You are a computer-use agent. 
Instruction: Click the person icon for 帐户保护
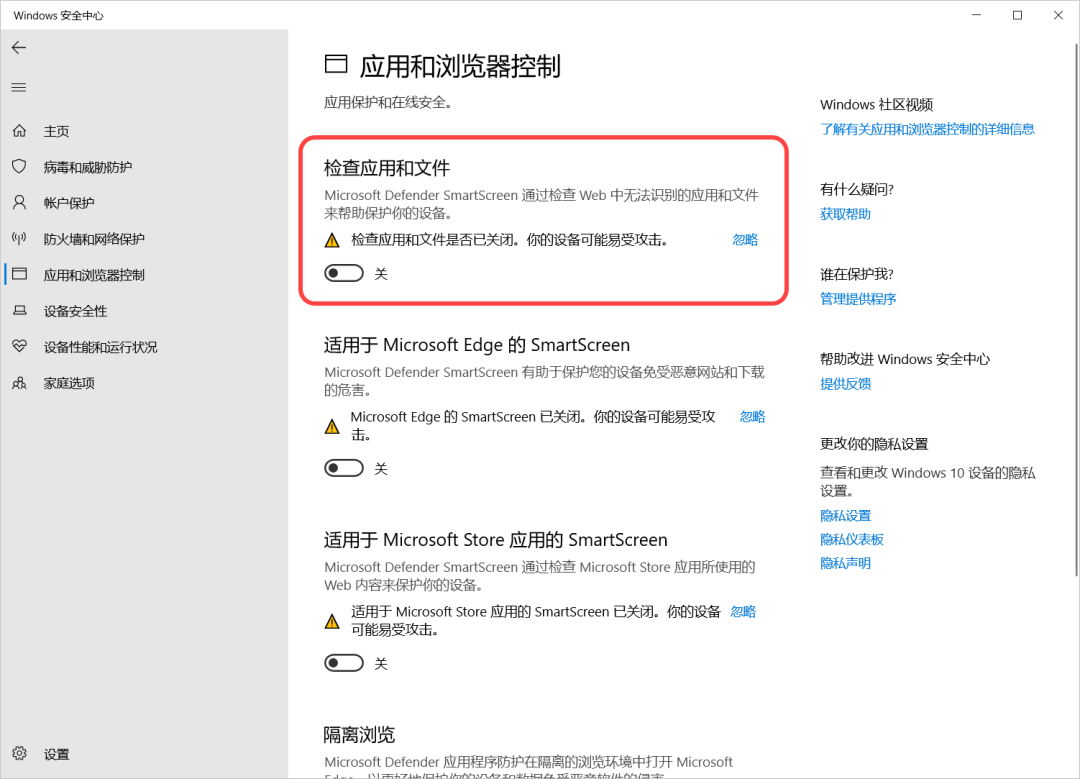pyautogui.click(x=19, y=202)
